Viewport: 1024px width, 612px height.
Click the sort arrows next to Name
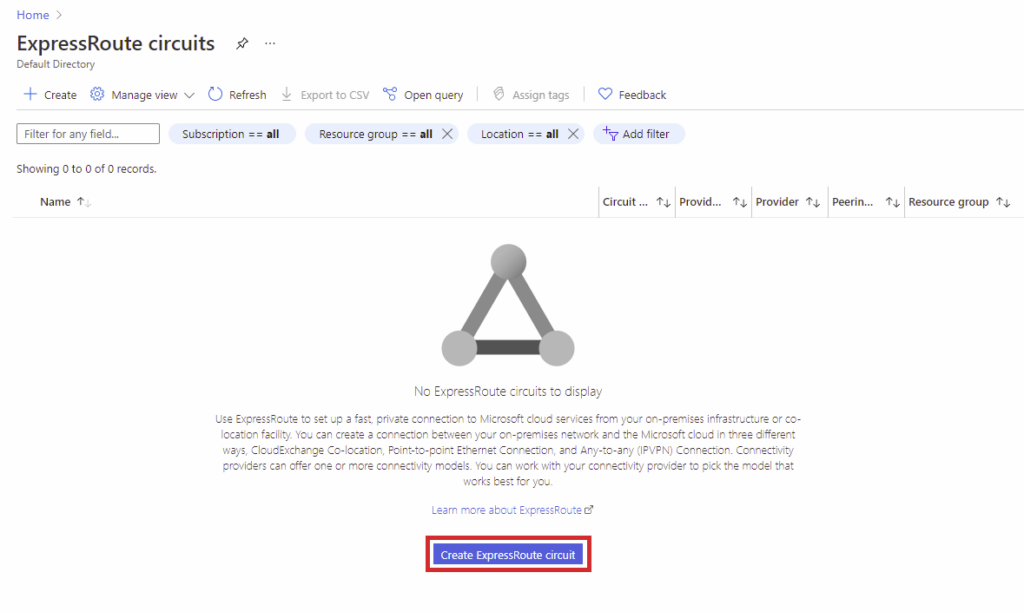[x=84, y=202]
